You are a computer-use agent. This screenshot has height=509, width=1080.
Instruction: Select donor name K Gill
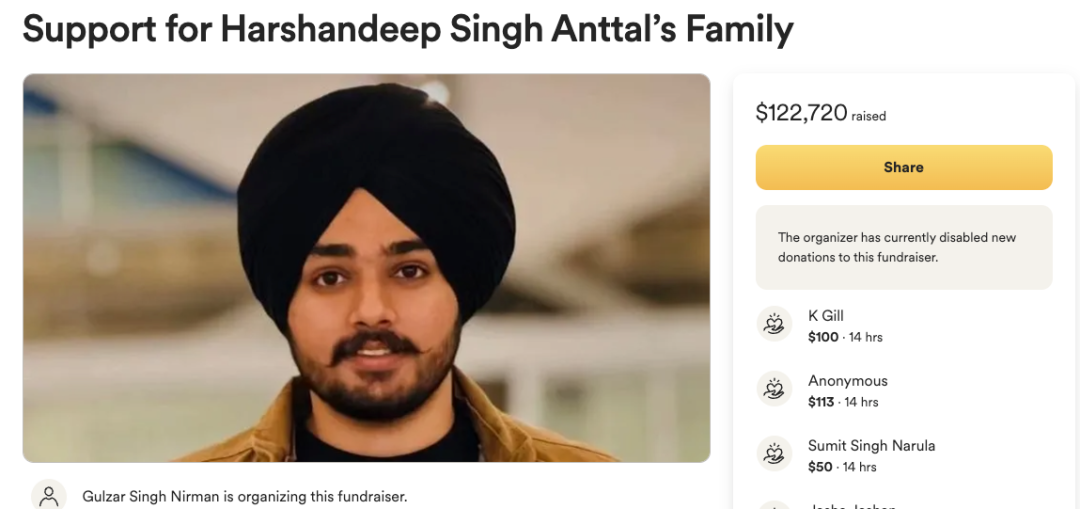pos(826,316)
